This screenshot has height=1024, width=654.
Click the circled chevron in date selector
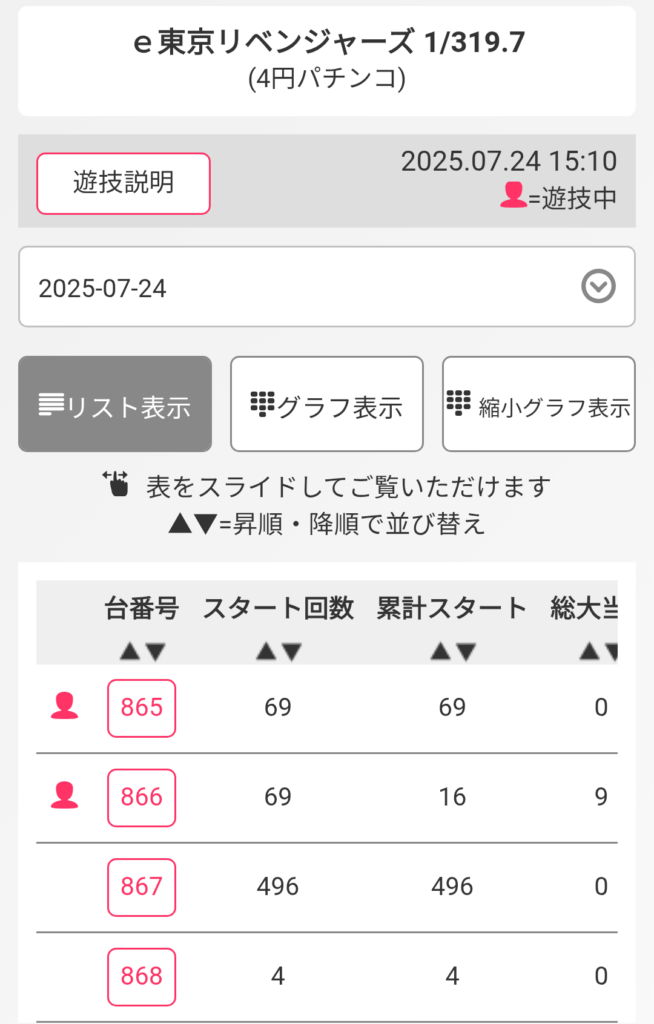598,286
